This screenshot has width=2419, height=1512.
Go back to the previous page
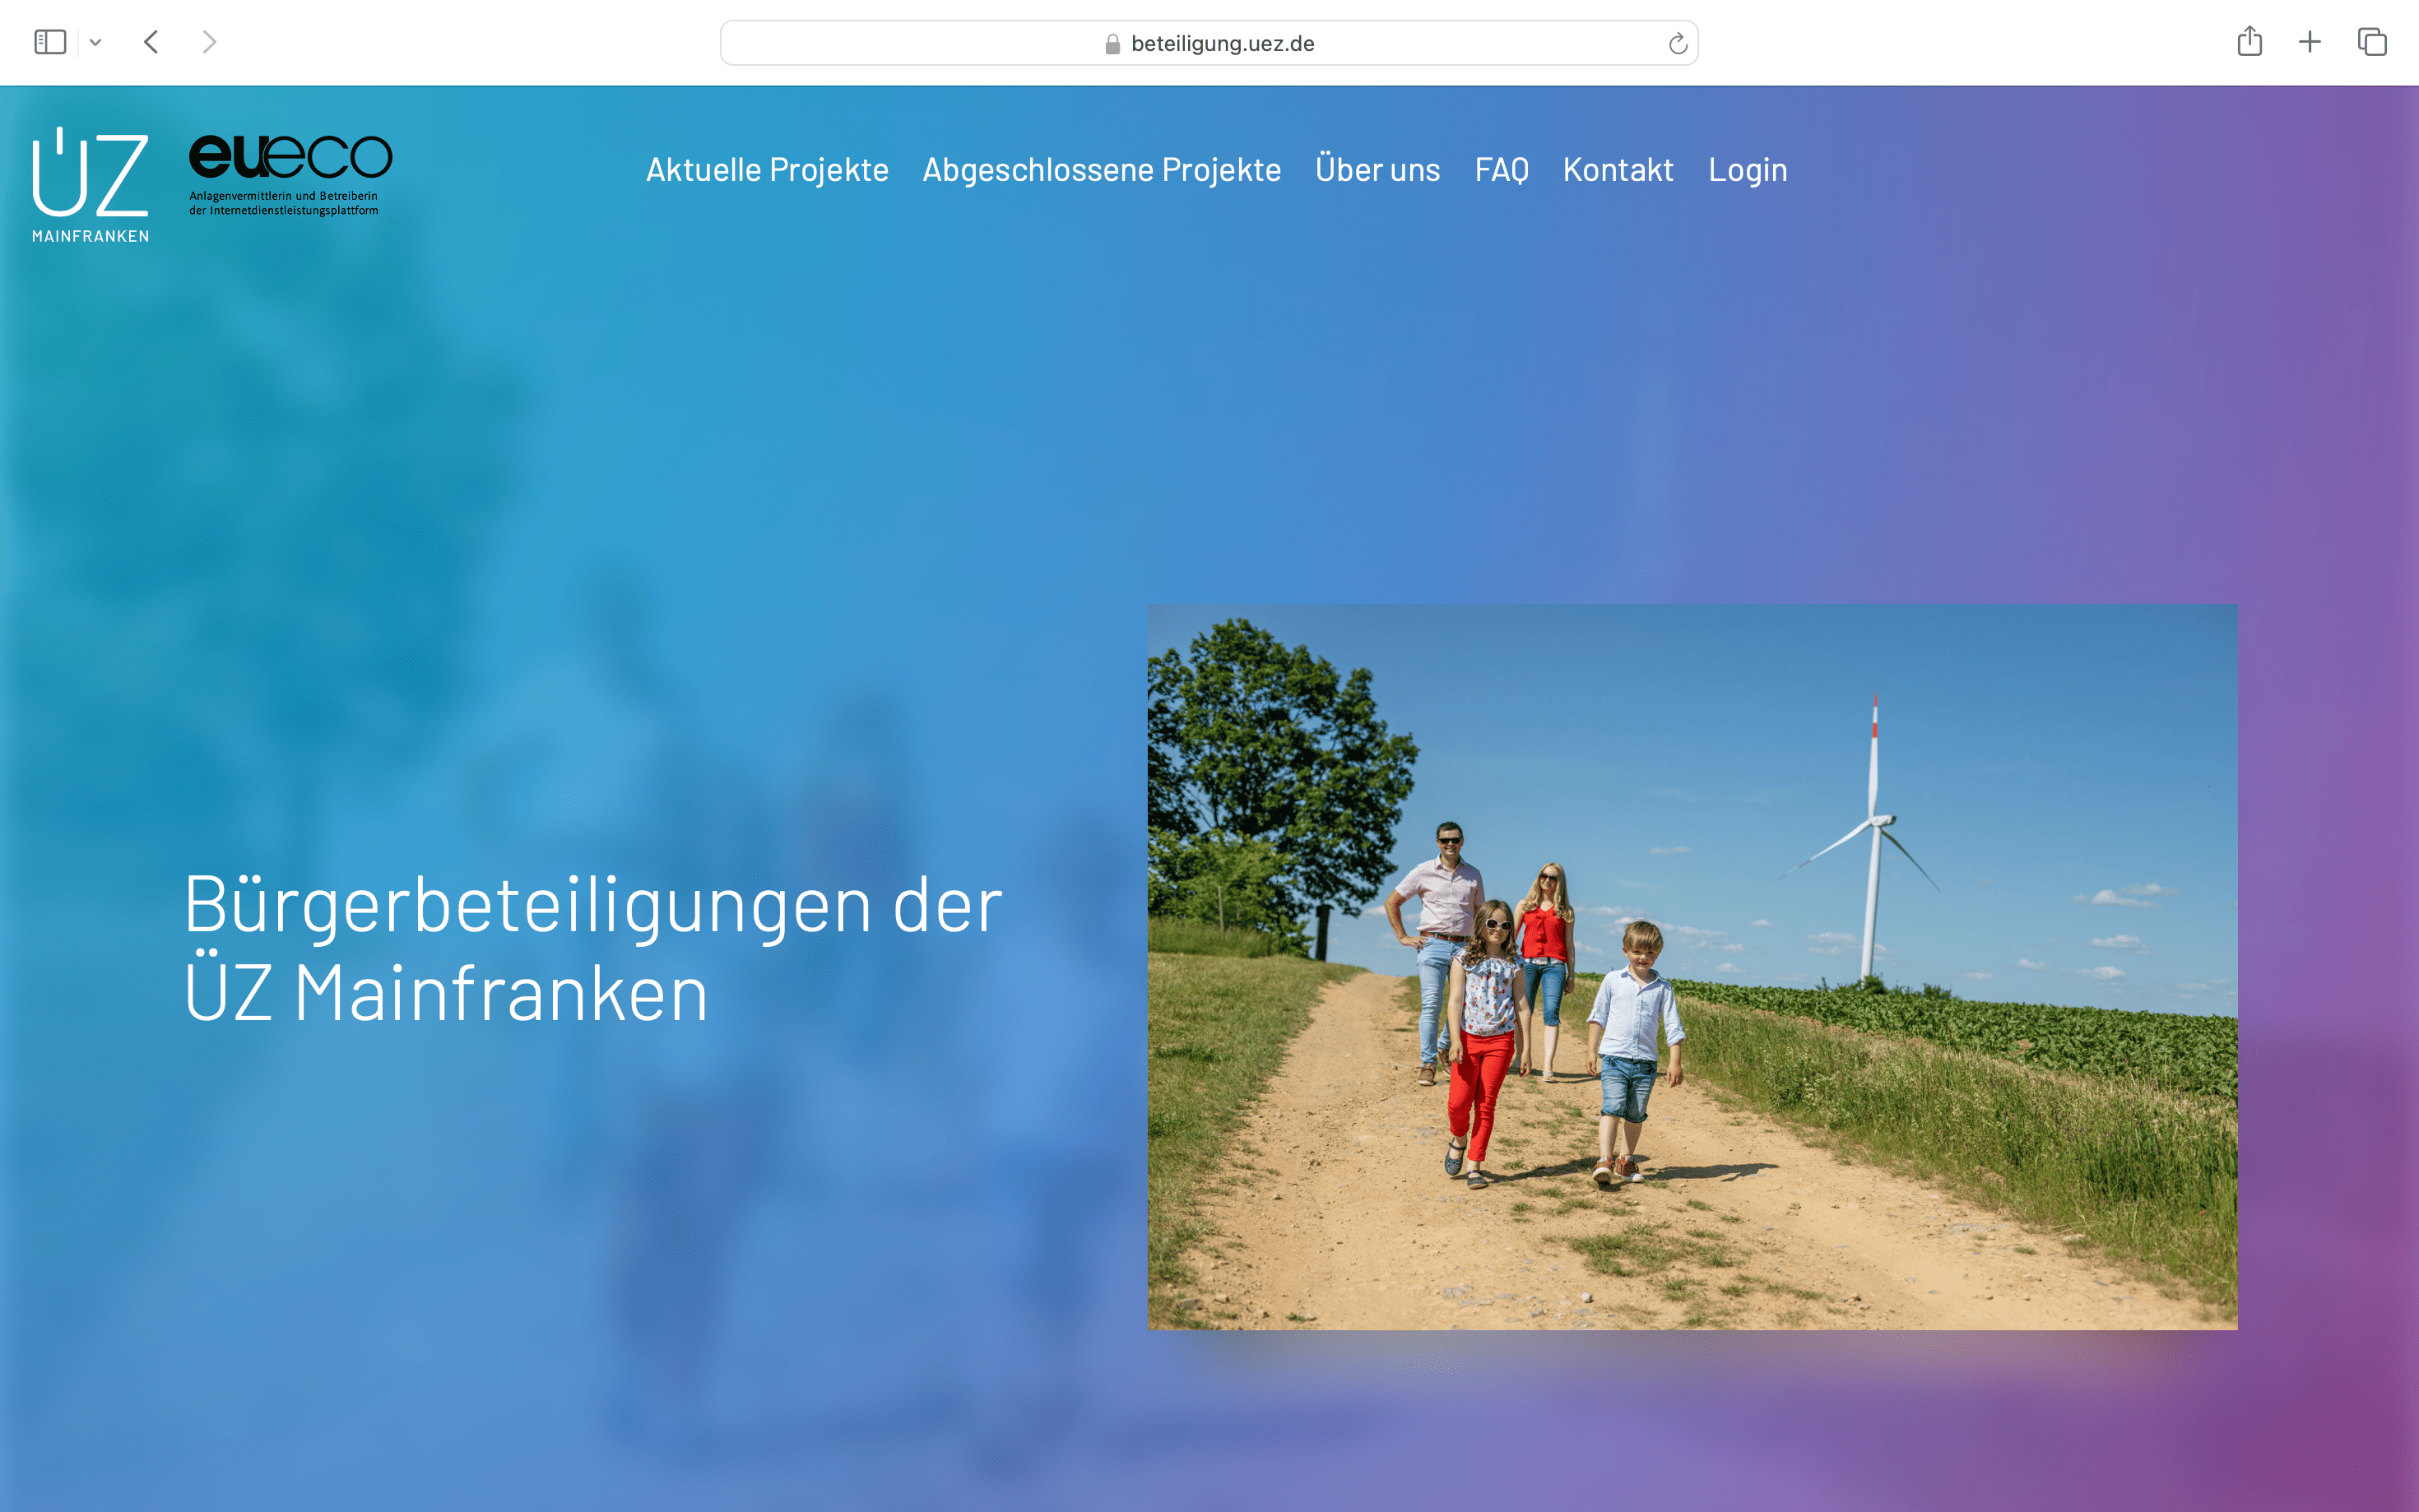pyautogui.click(x=151, y=42)
